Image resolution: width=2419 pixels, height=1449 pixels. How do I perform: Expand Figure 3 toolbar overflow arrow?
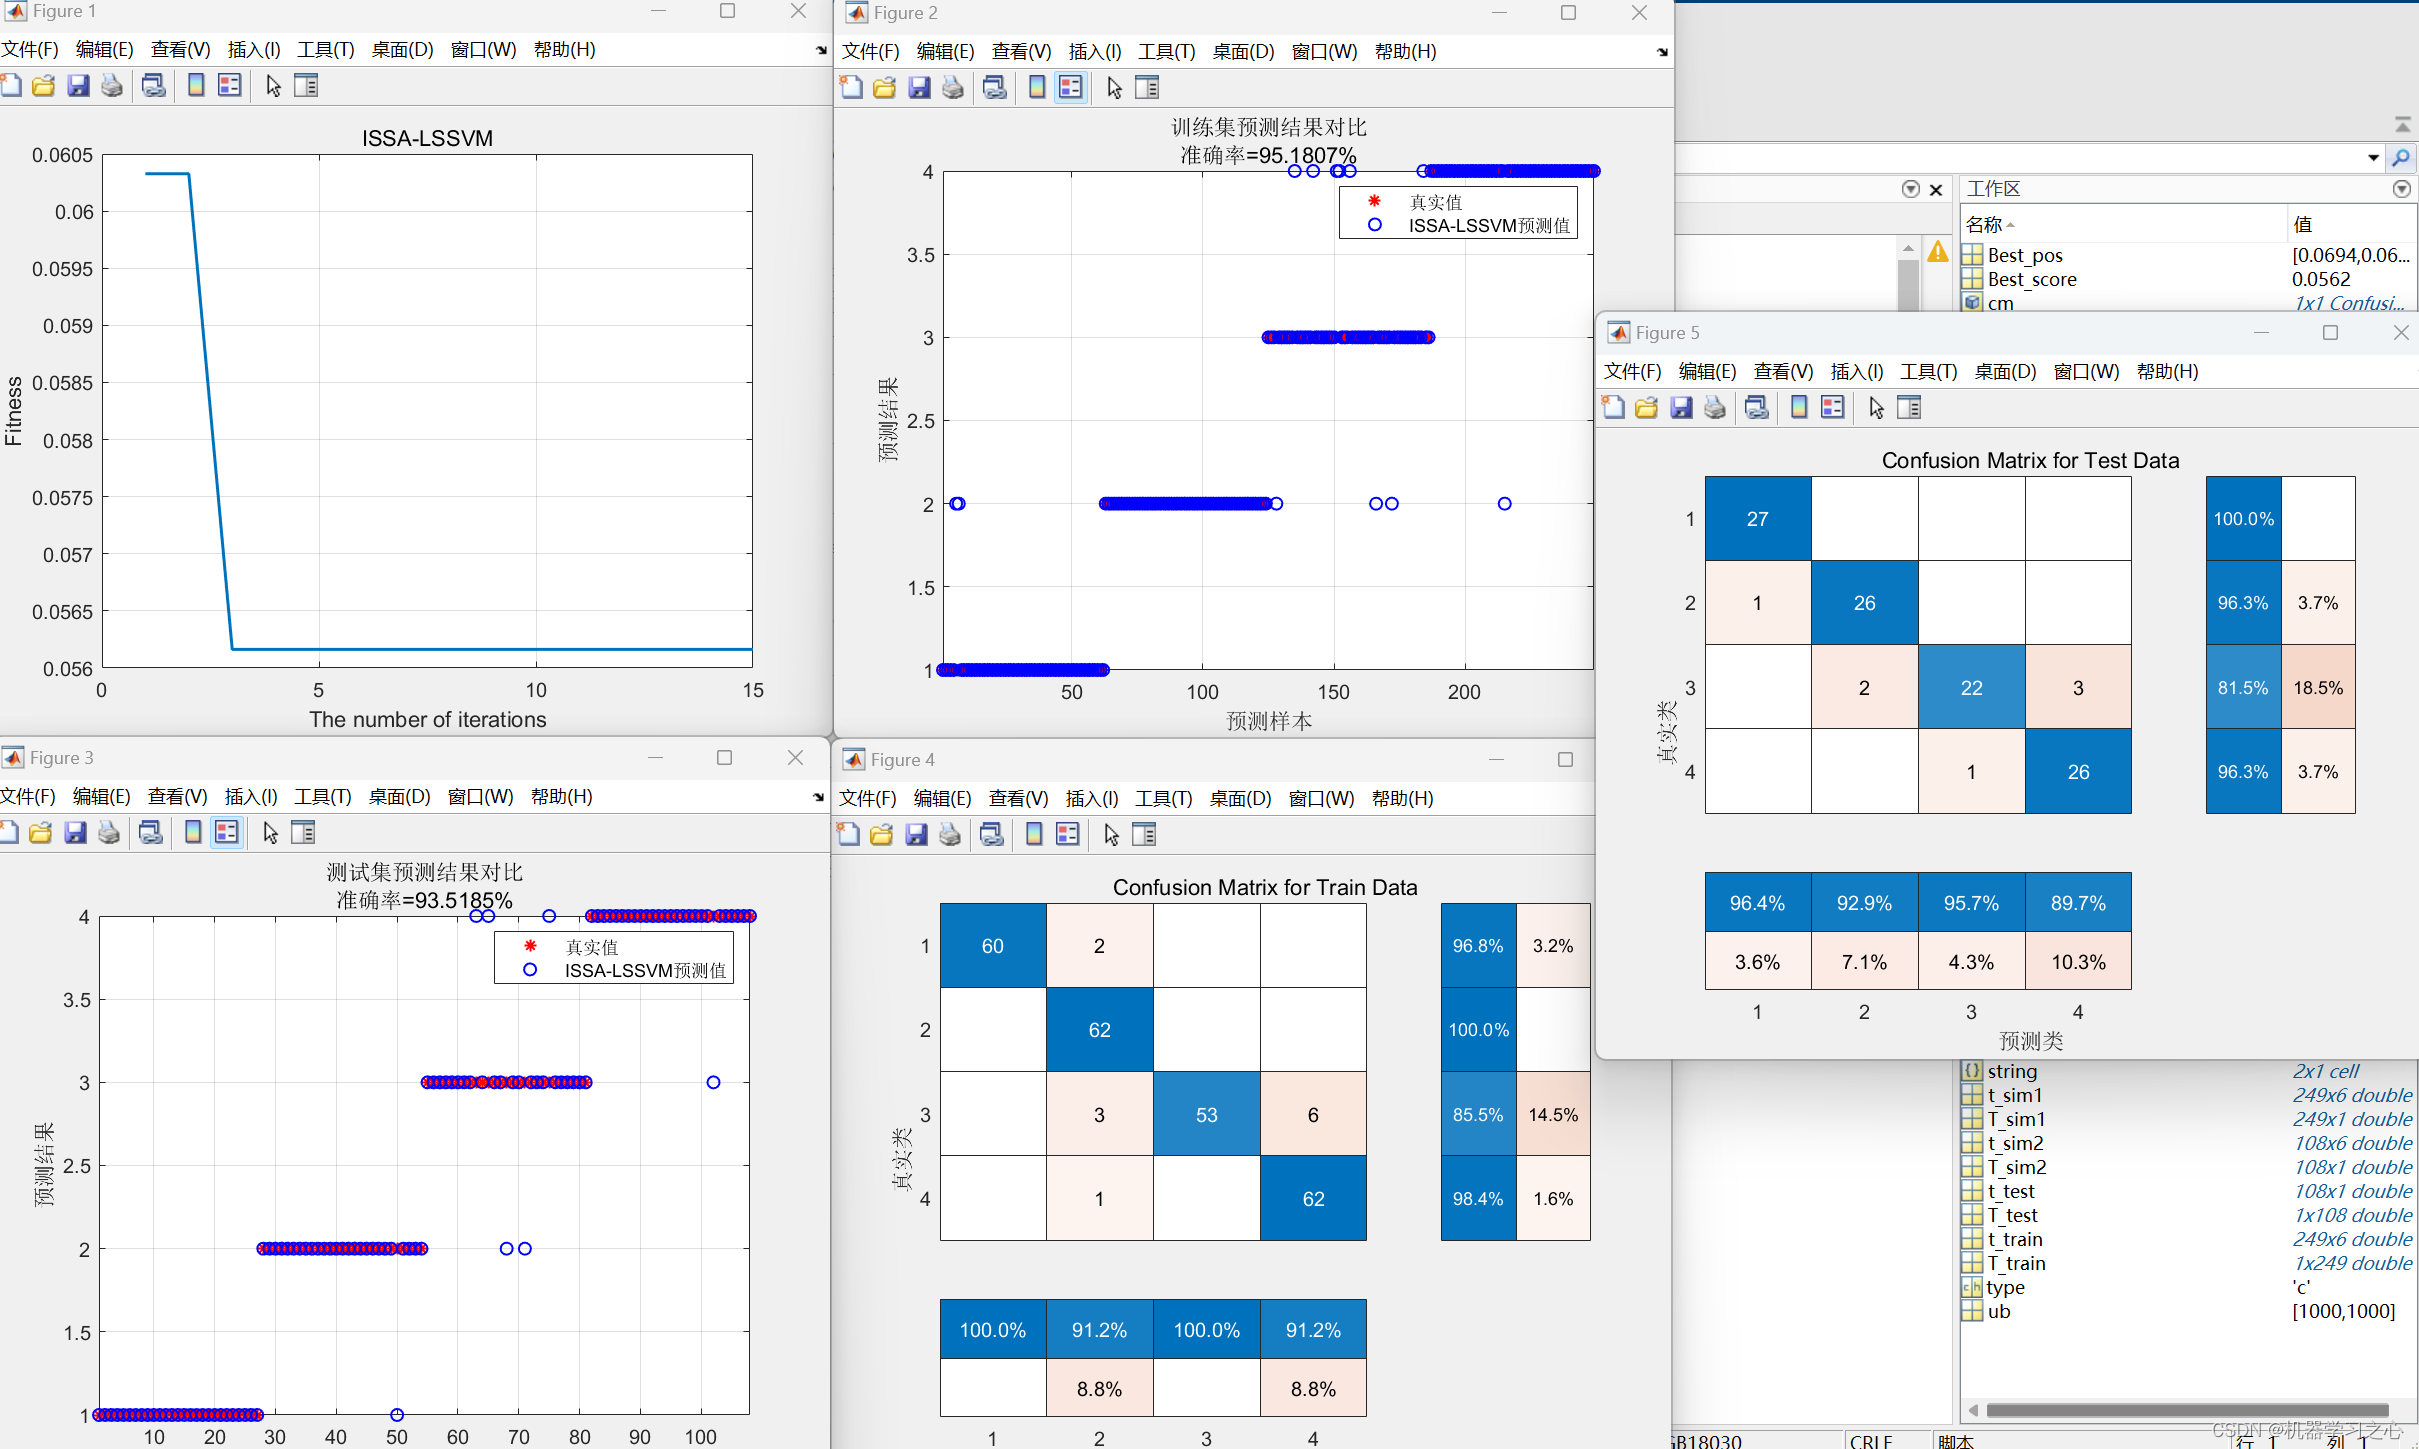[x=818, y=797]
